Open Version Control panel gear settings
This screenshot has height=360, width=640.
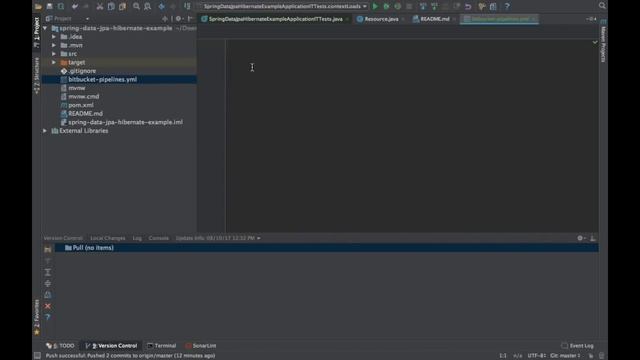[580, 238]
